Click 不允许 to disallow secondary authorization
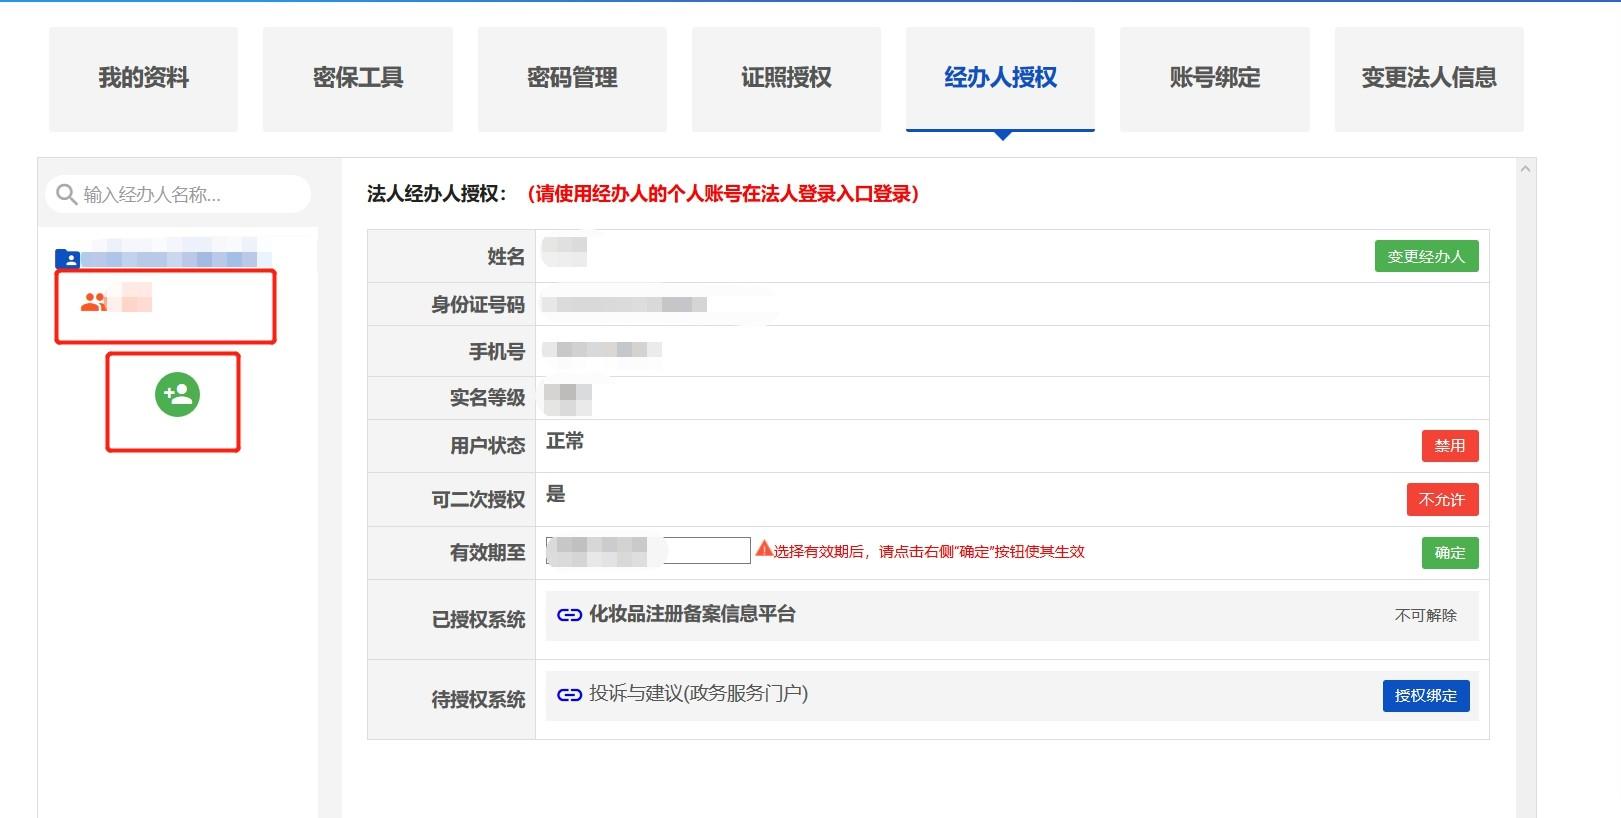This screenshot has height=818, width=1621. [1441, 500]
